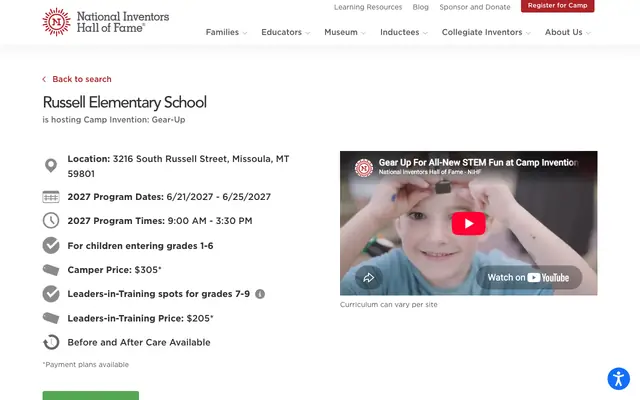The image size is (640, 400).
Task: Open Sponsor and Donate link
Action: tap(475, 7)
